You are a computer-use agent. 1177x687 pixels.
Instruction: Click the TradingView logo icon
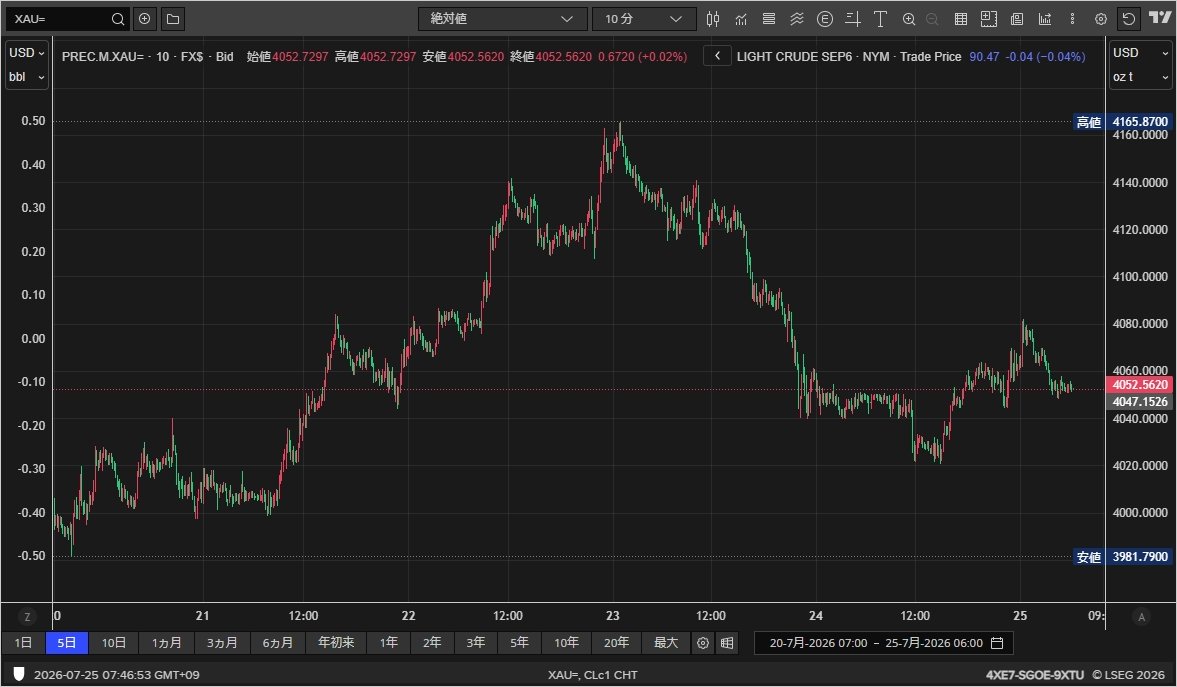coord(1159,17)
